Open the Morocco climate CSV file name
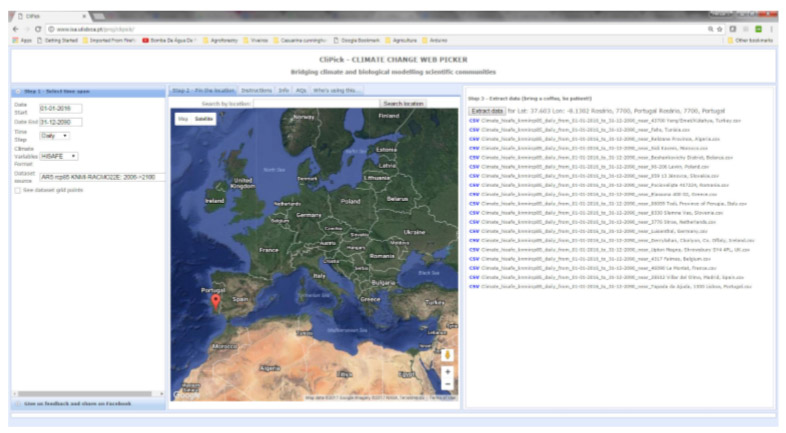Viewport: 786px width, 433px height. coord(595,148)
